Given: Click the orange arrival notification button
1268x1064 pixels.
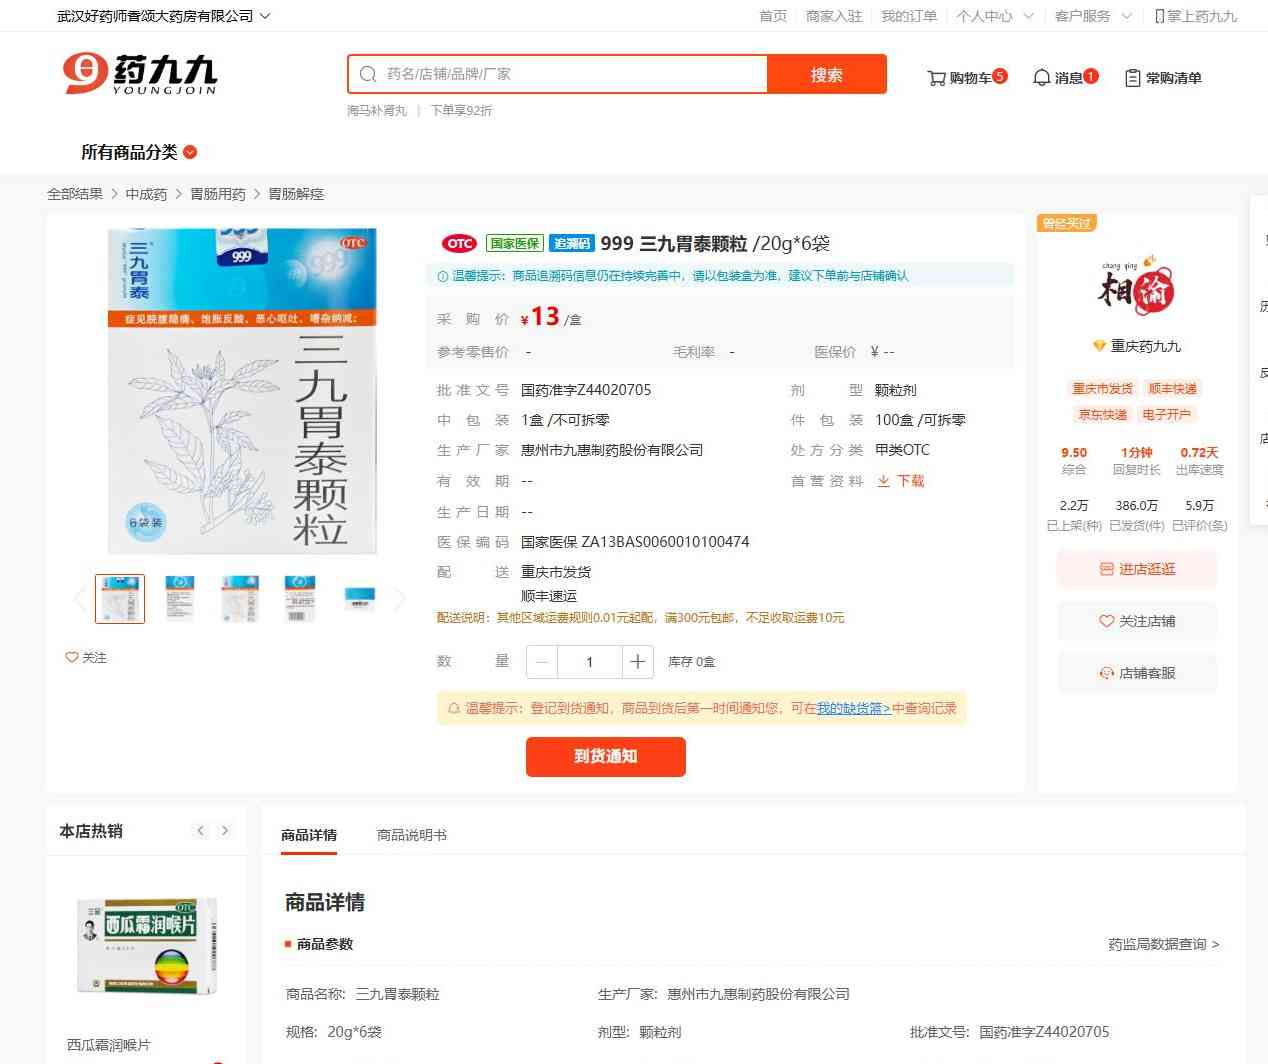Looking at the screenshot, I should pos(606,756).
